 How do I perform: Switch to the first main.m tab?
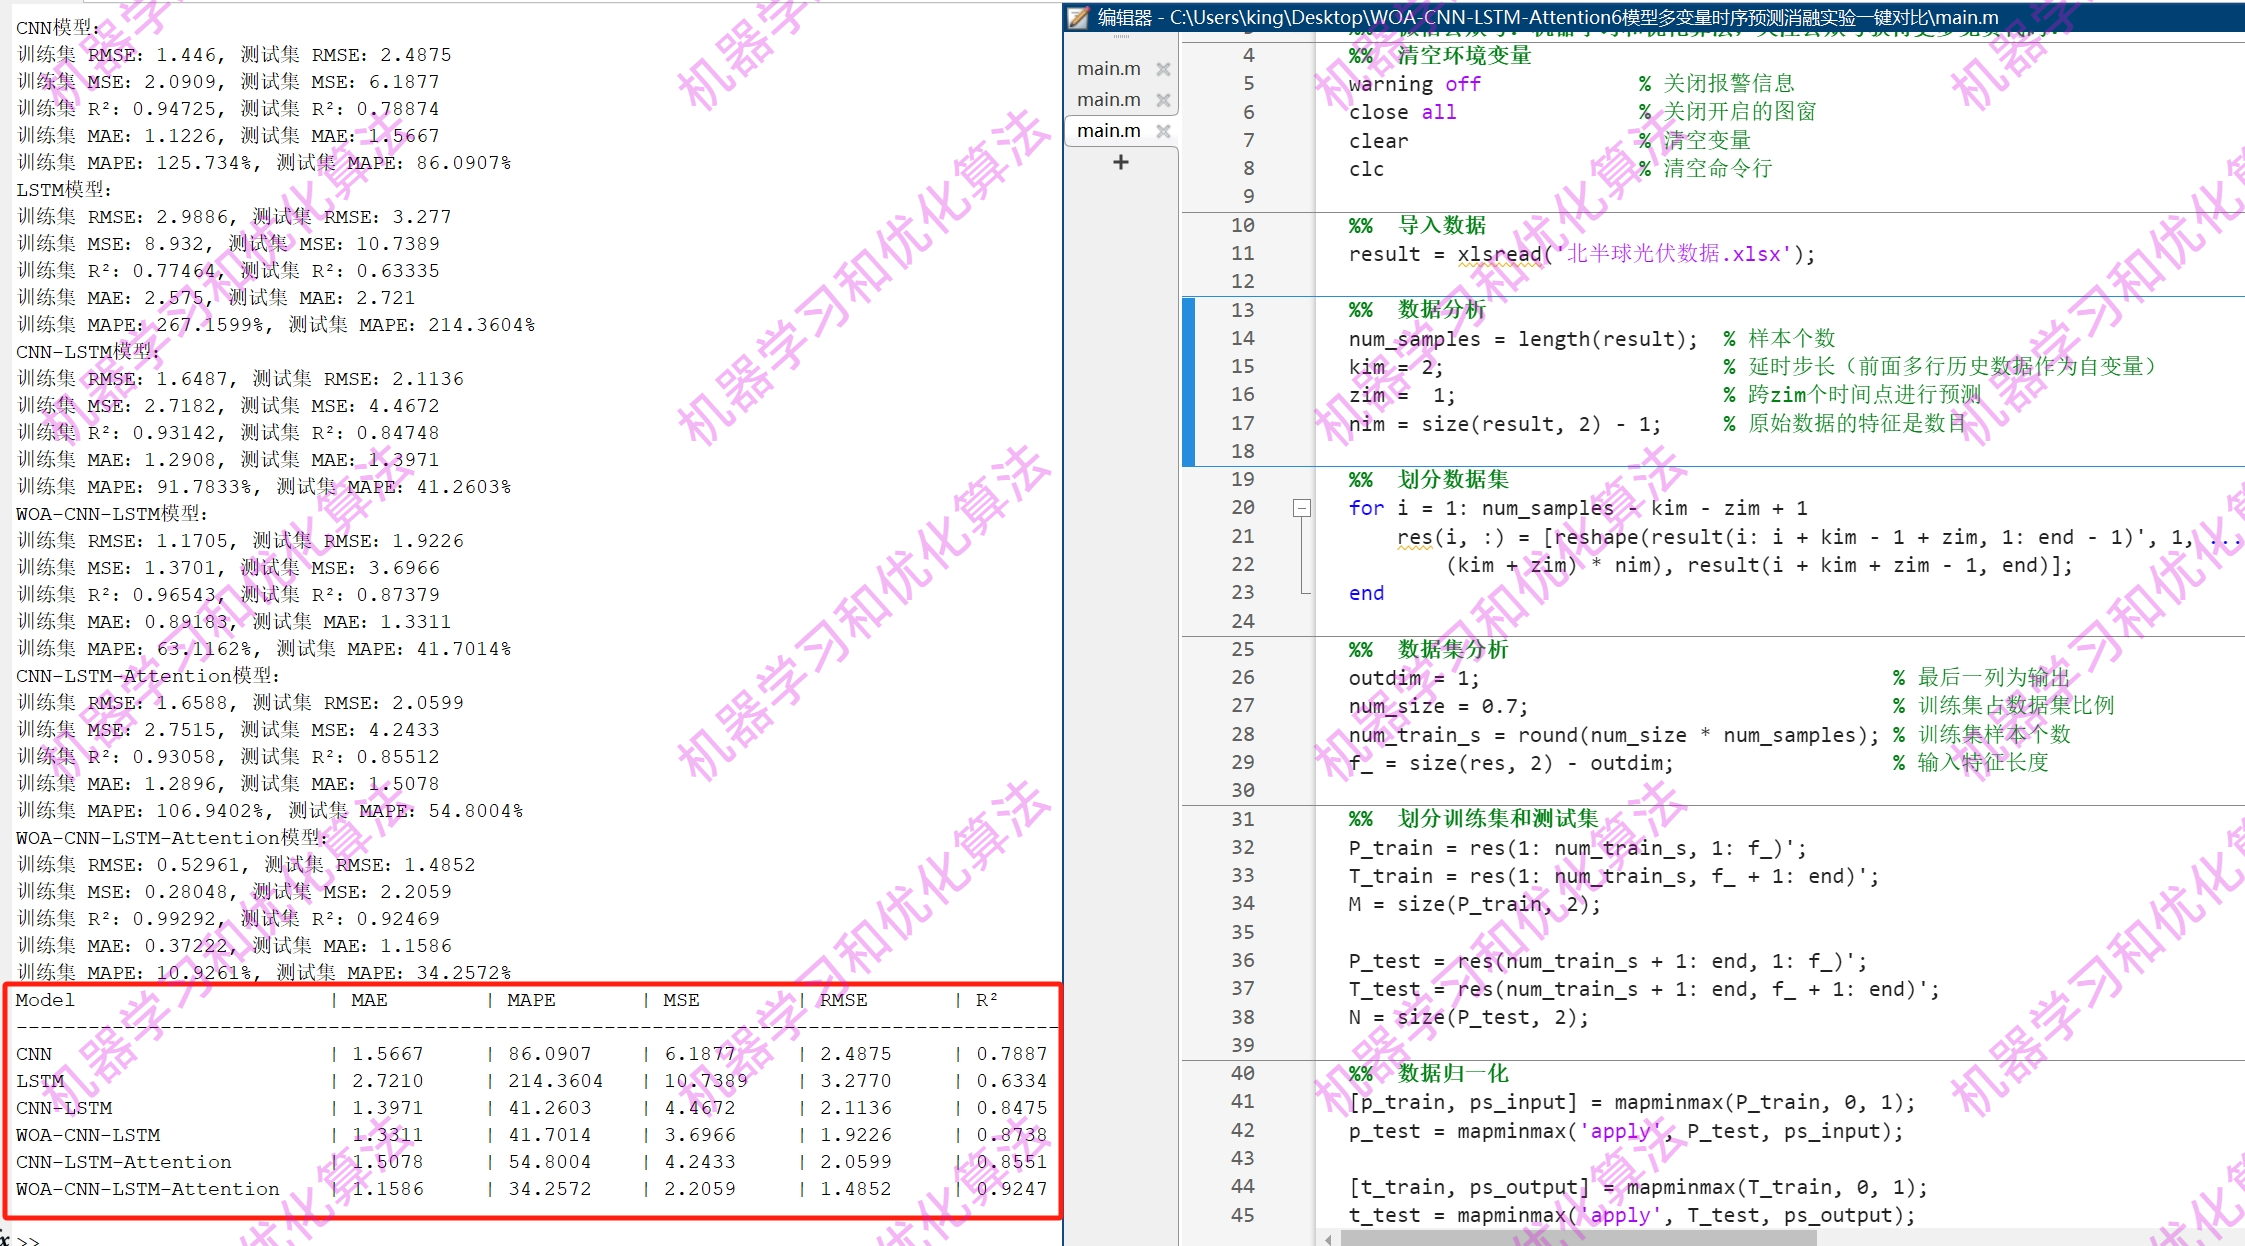(1108, 69)
